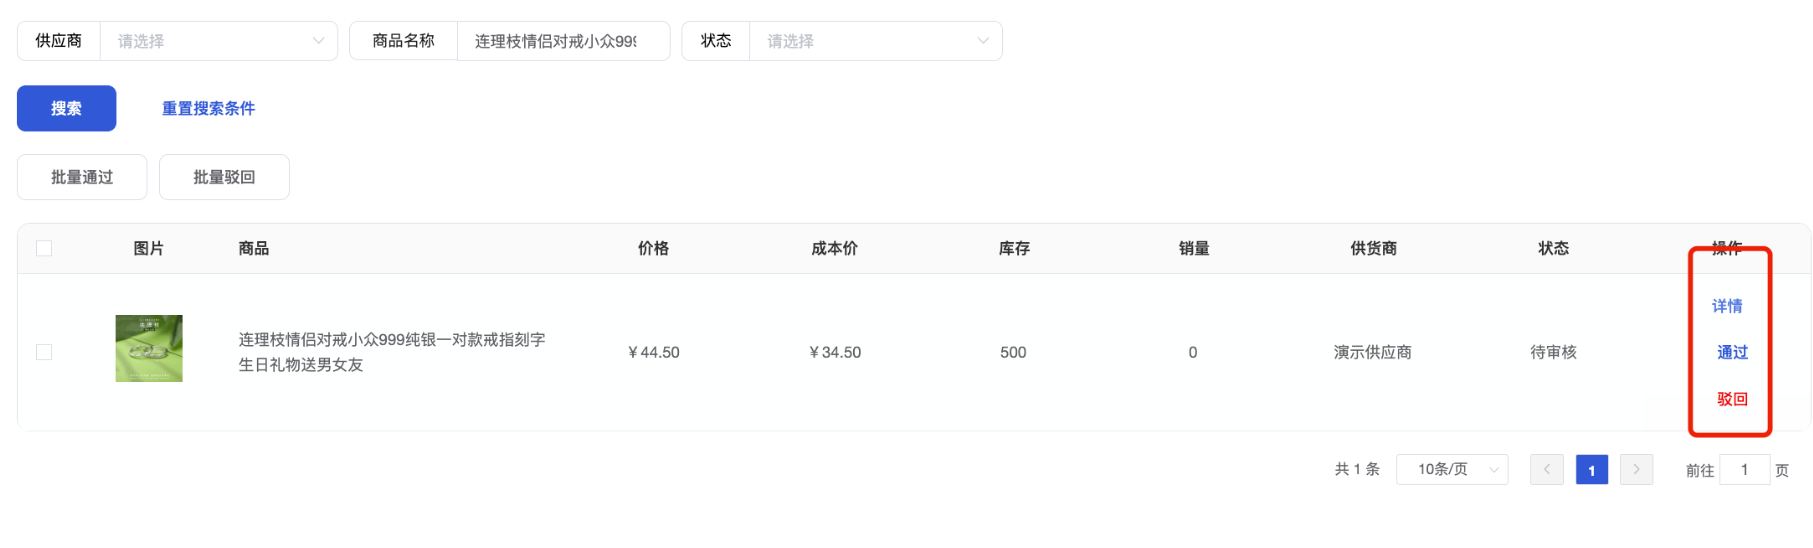Viewport: 1813px width, 548px height.
Task: Open the green ring product thumbnail
Action: click(x=149, y=348)
